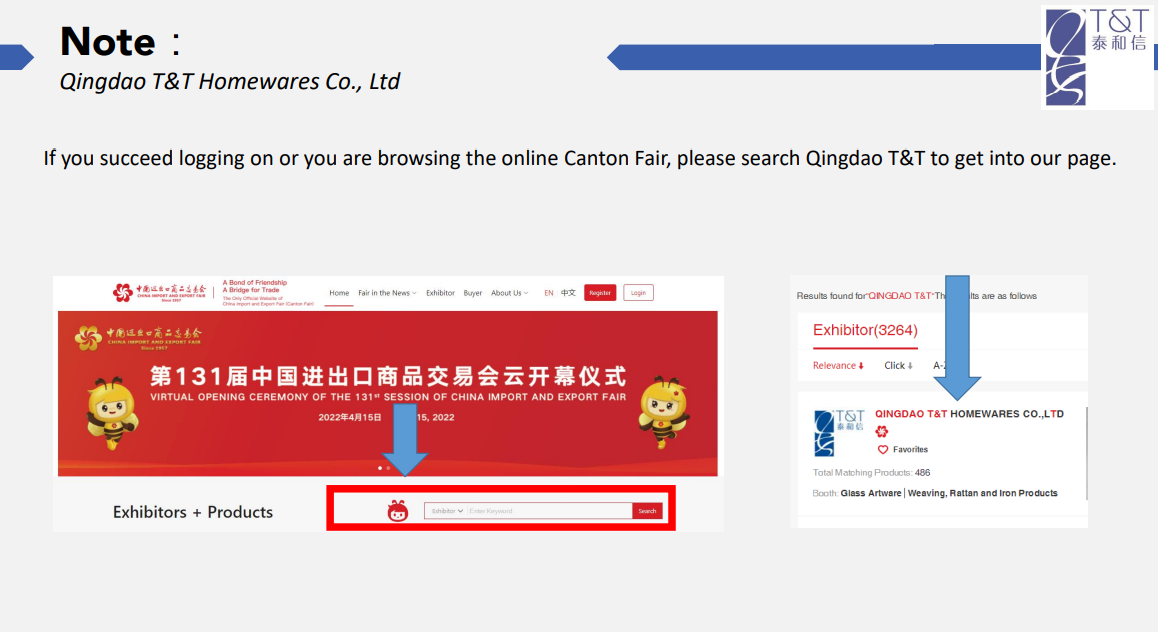Sort results by Click
This screenshot has height=632, width=1158.
point(899,365)
